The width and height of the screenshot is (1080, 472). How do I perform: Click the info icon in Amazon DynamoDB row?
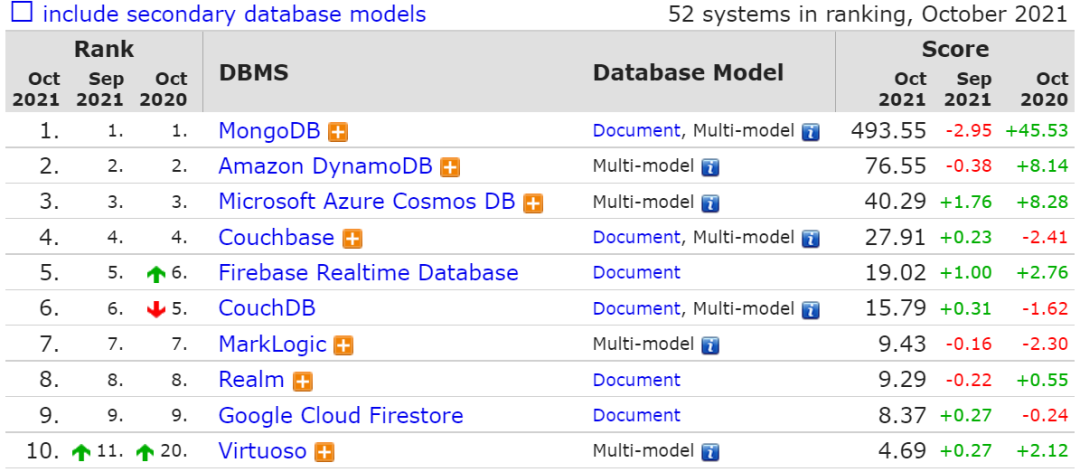click(x=710, y=168)
